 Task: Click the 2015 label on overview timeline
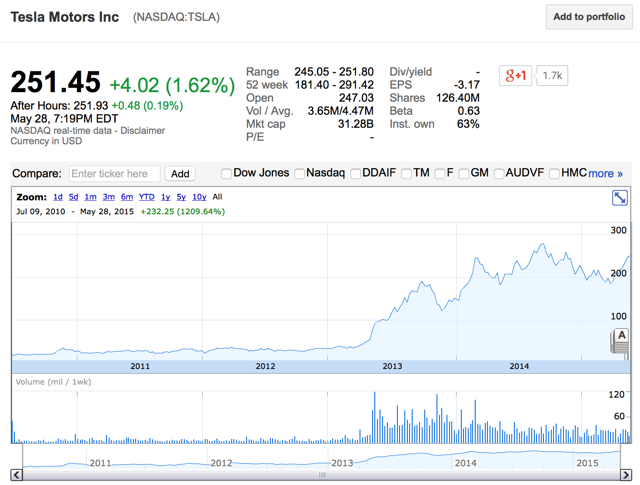coord(587,463)
